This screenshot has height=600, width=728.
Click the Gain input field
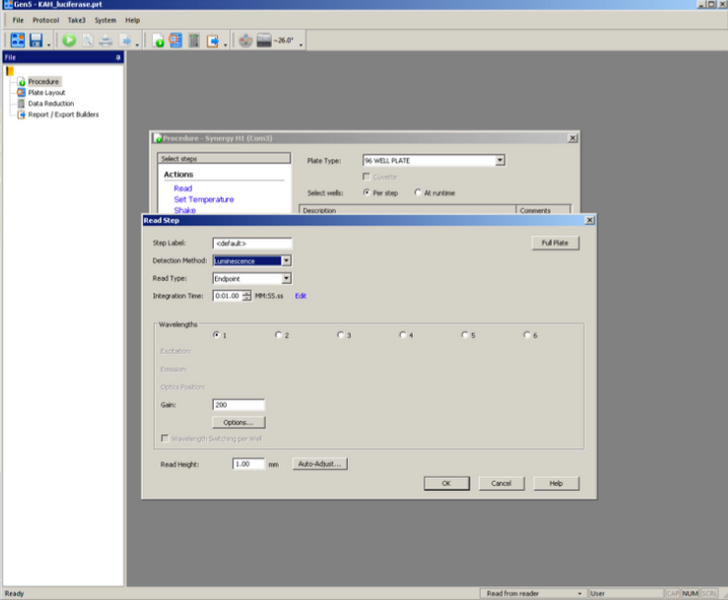pos(238,405)
